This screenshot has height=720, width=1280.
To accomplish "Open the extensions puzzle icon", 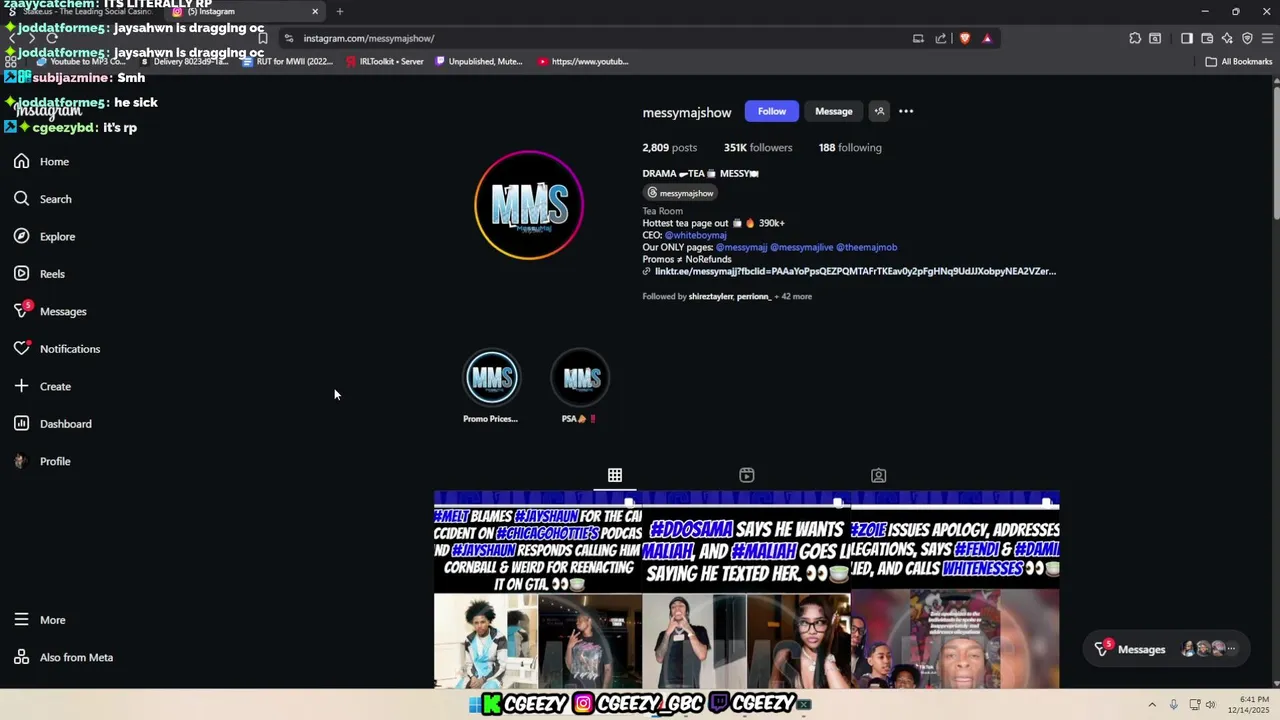I will click(1135, 38).
